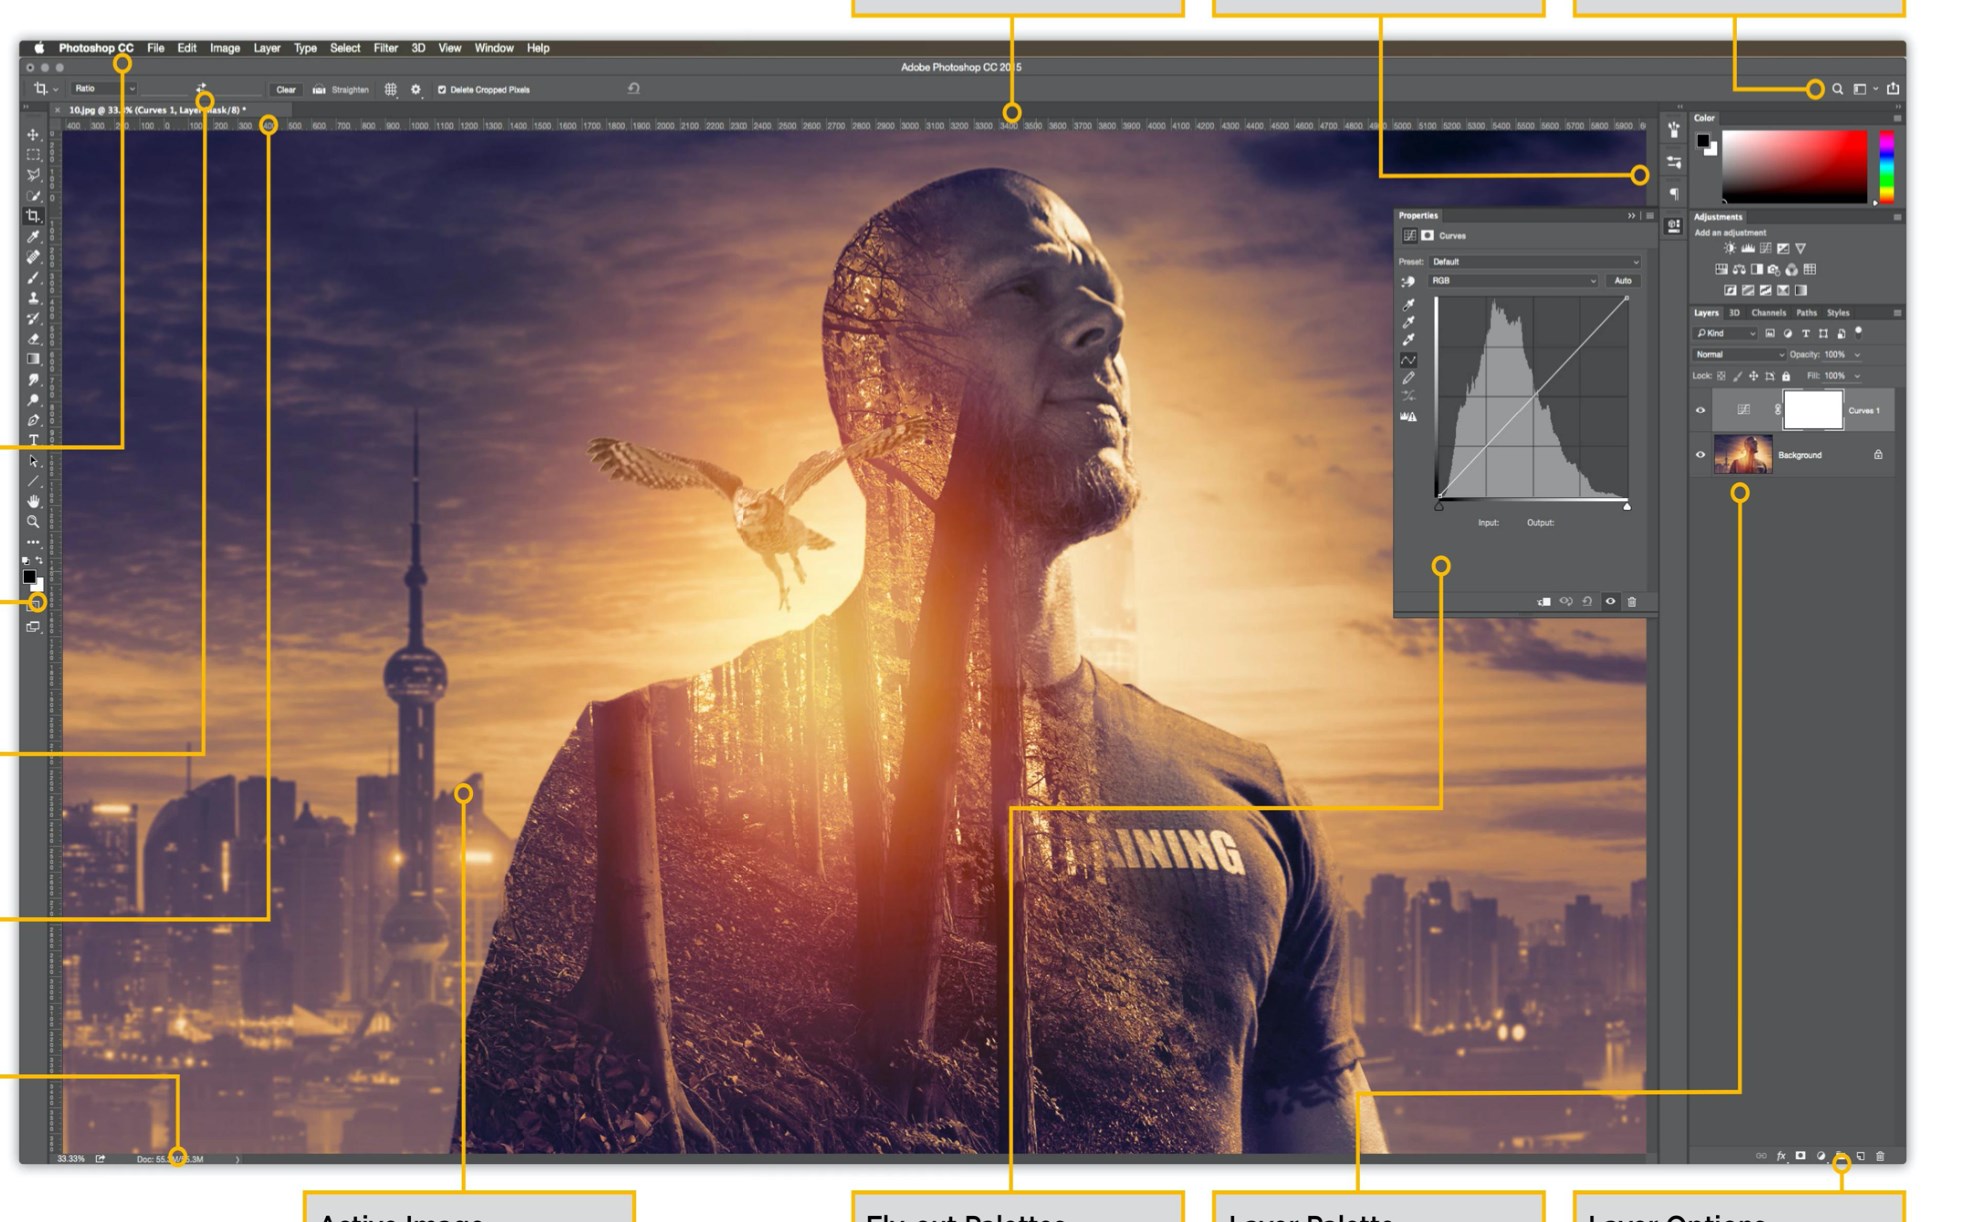Select the Hand tool
This screenshot has height=1222, width=1964.
coord(33,501)
